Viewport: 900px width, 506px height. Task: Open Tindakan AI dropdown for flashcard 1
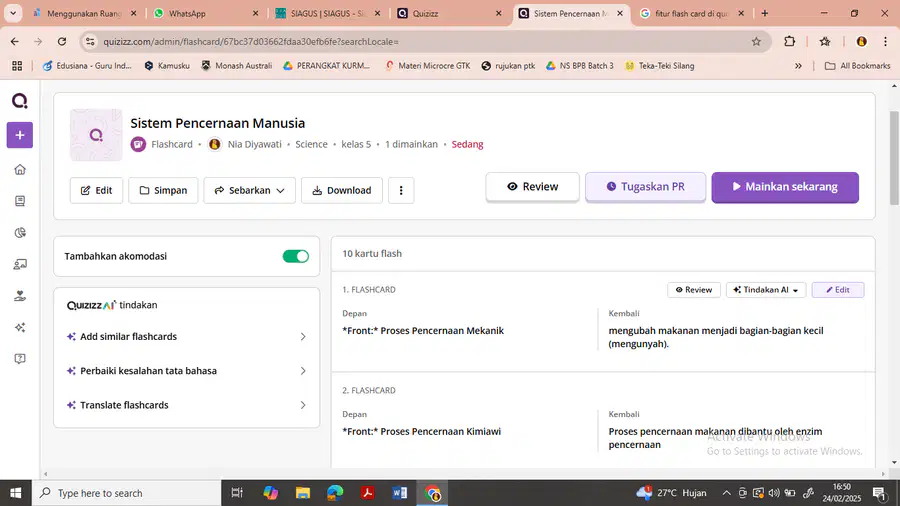point(766,290)
